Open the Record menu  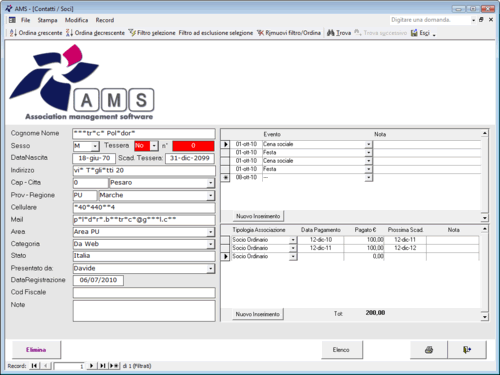point(105,20)
